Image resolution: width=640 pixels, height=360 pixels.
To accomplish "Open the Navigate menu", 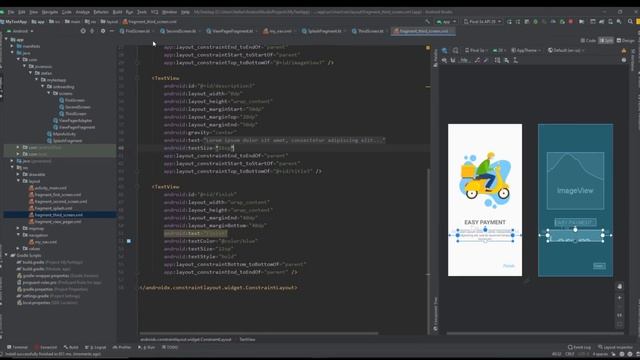I will coord(50,12).
